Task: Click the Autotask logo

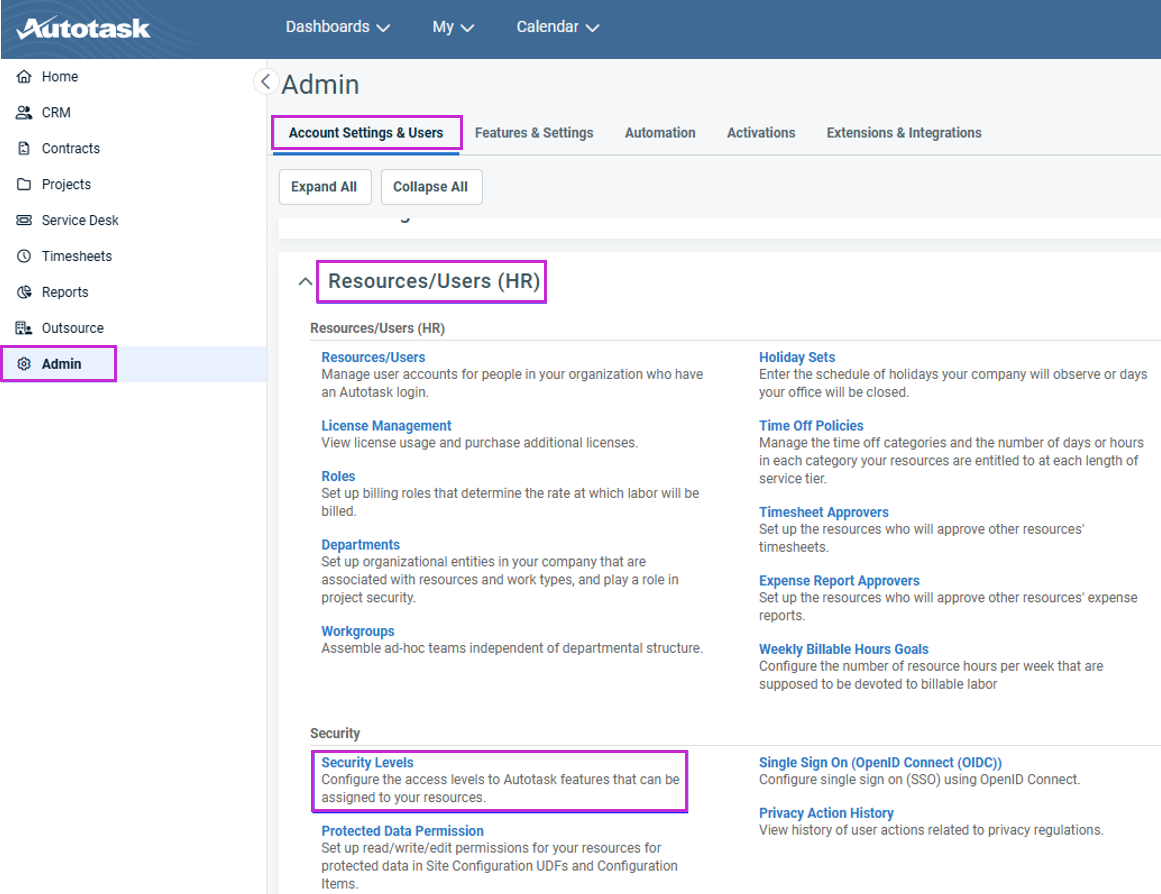Action: click(83, 28)
